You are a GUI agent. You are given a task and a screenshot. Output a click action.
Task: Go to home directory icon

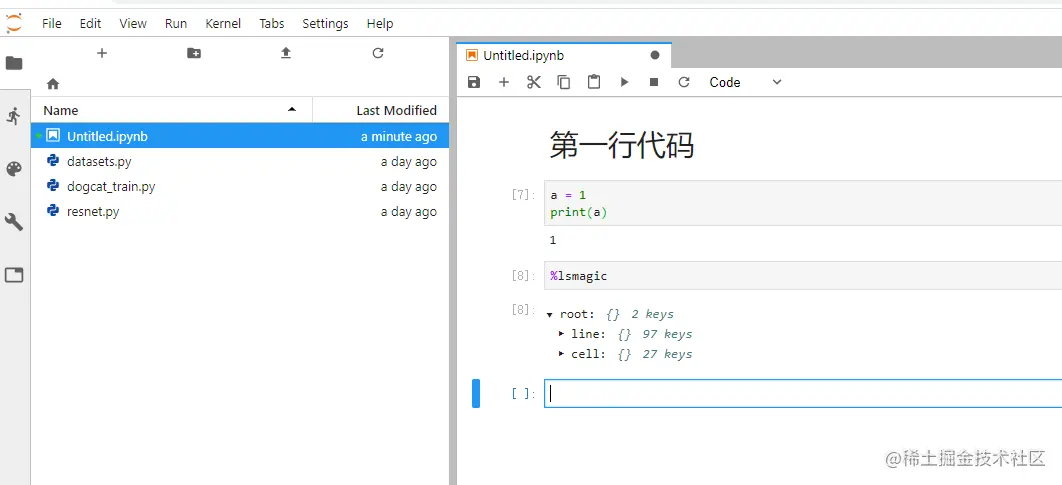pos(53,84)
